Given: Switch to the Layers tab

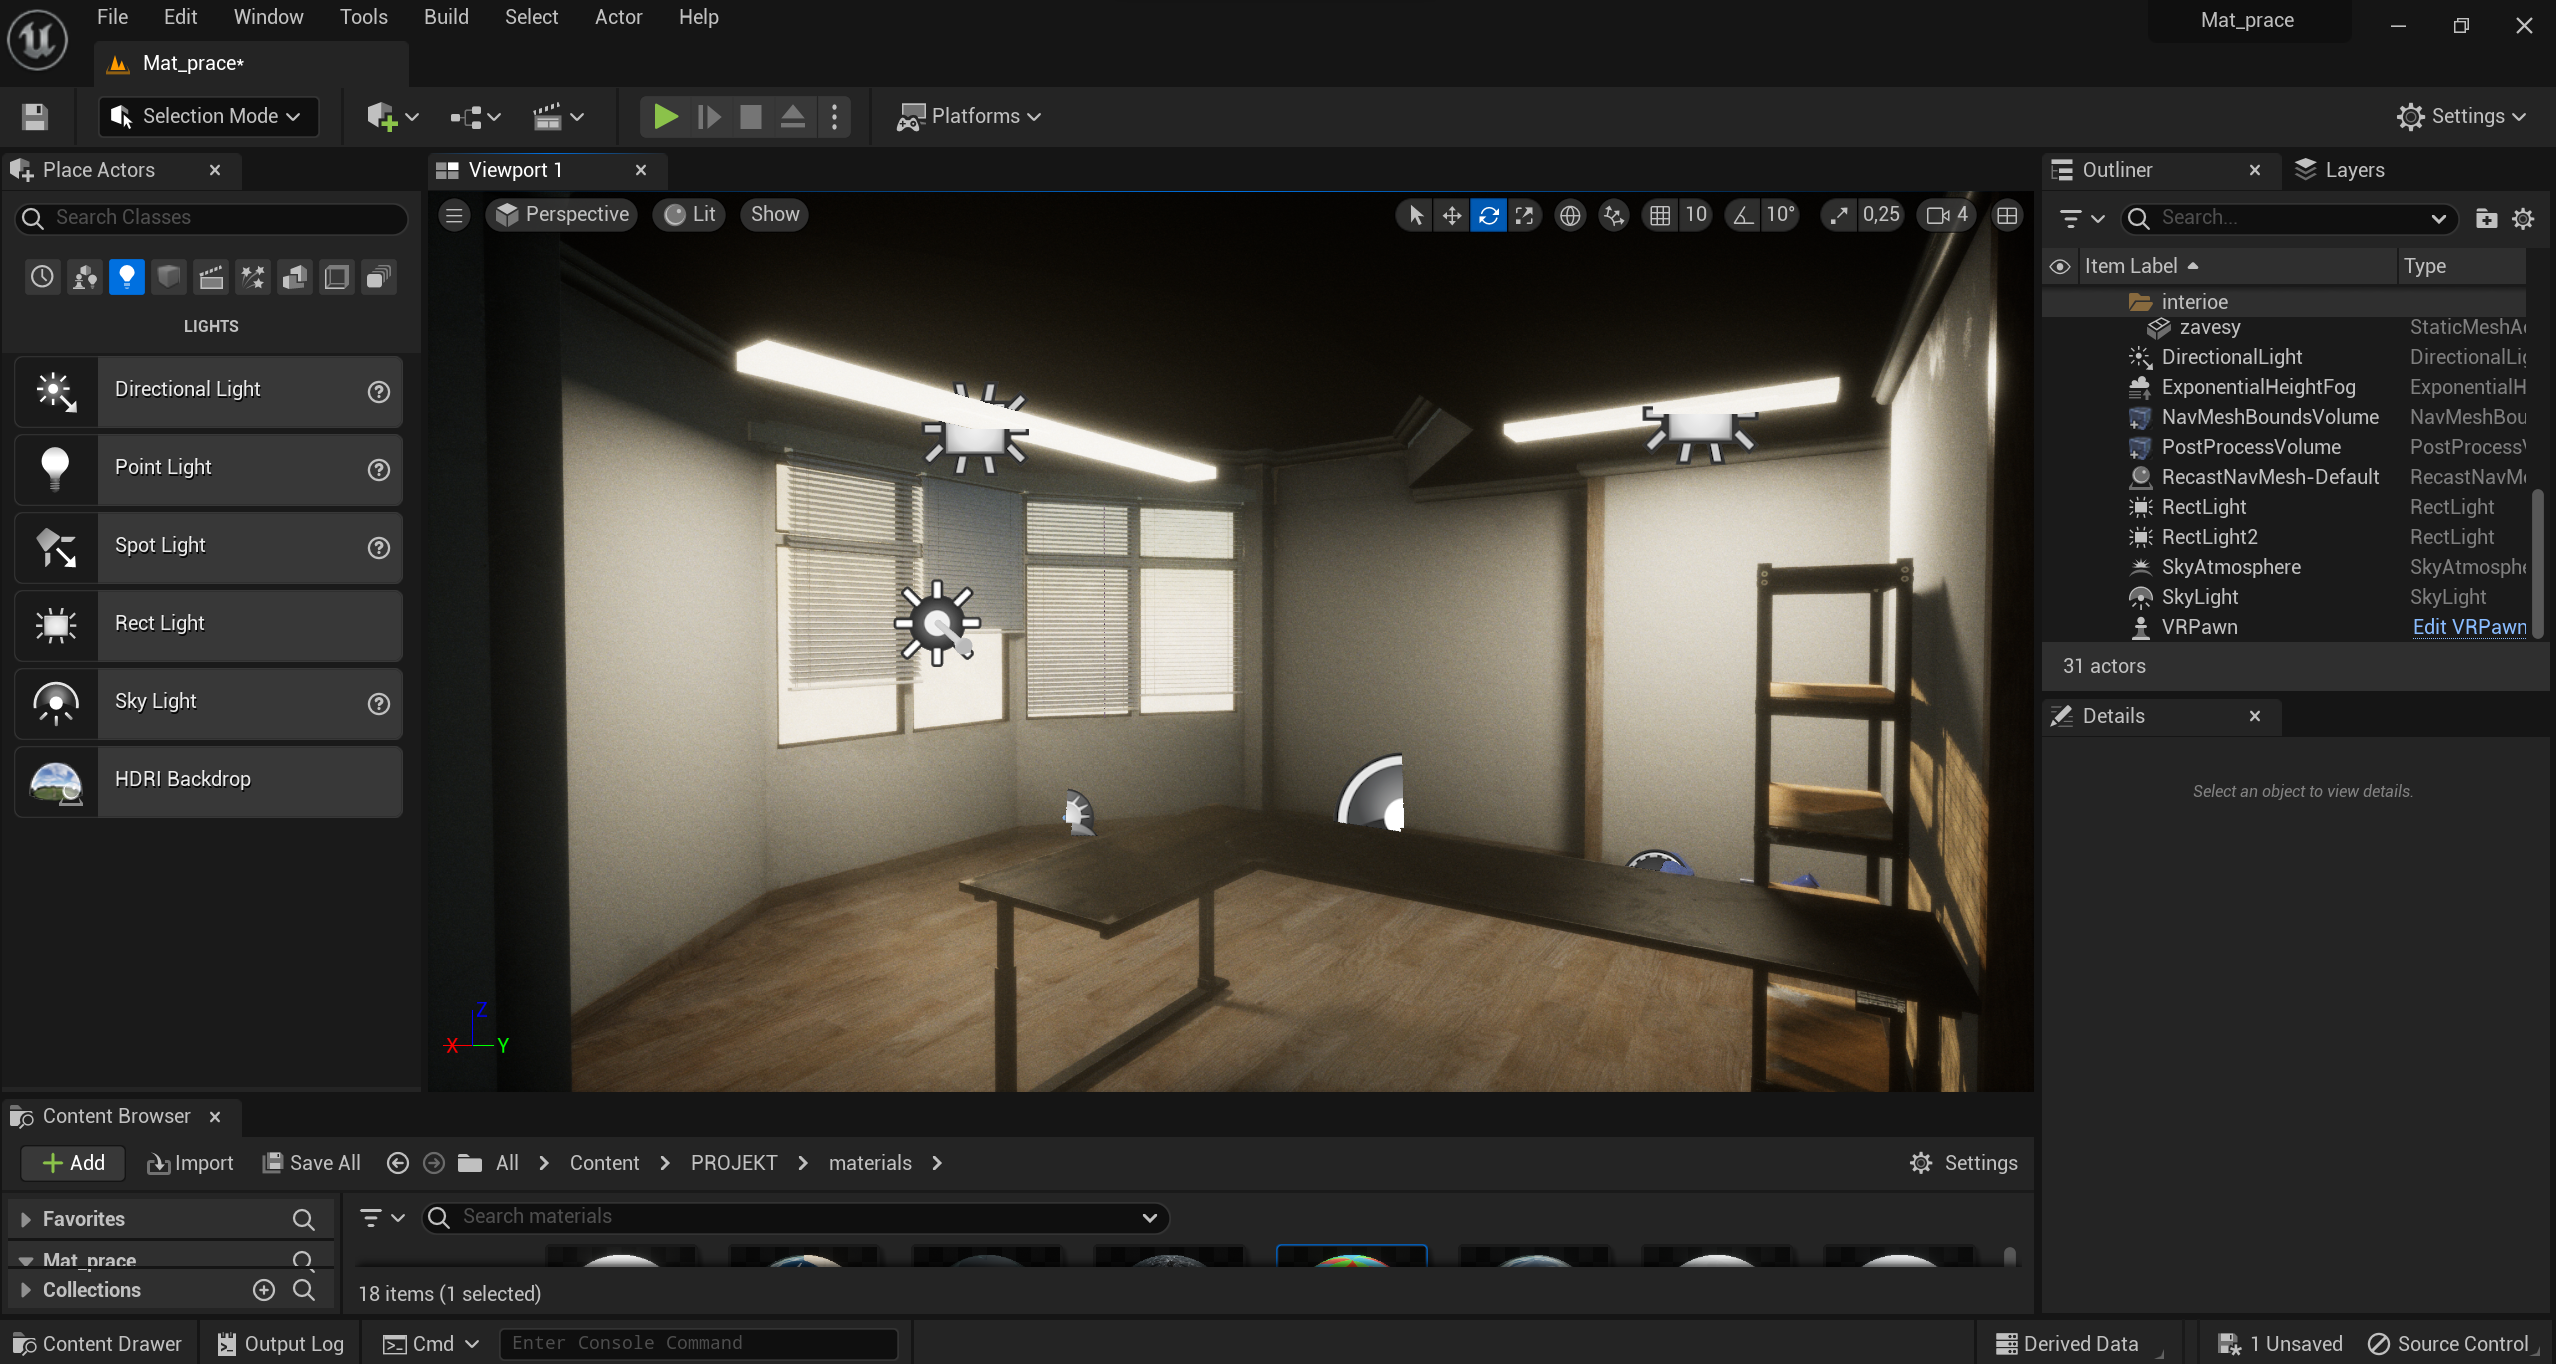Looking at the screenshot, I should click(2340, 170).
